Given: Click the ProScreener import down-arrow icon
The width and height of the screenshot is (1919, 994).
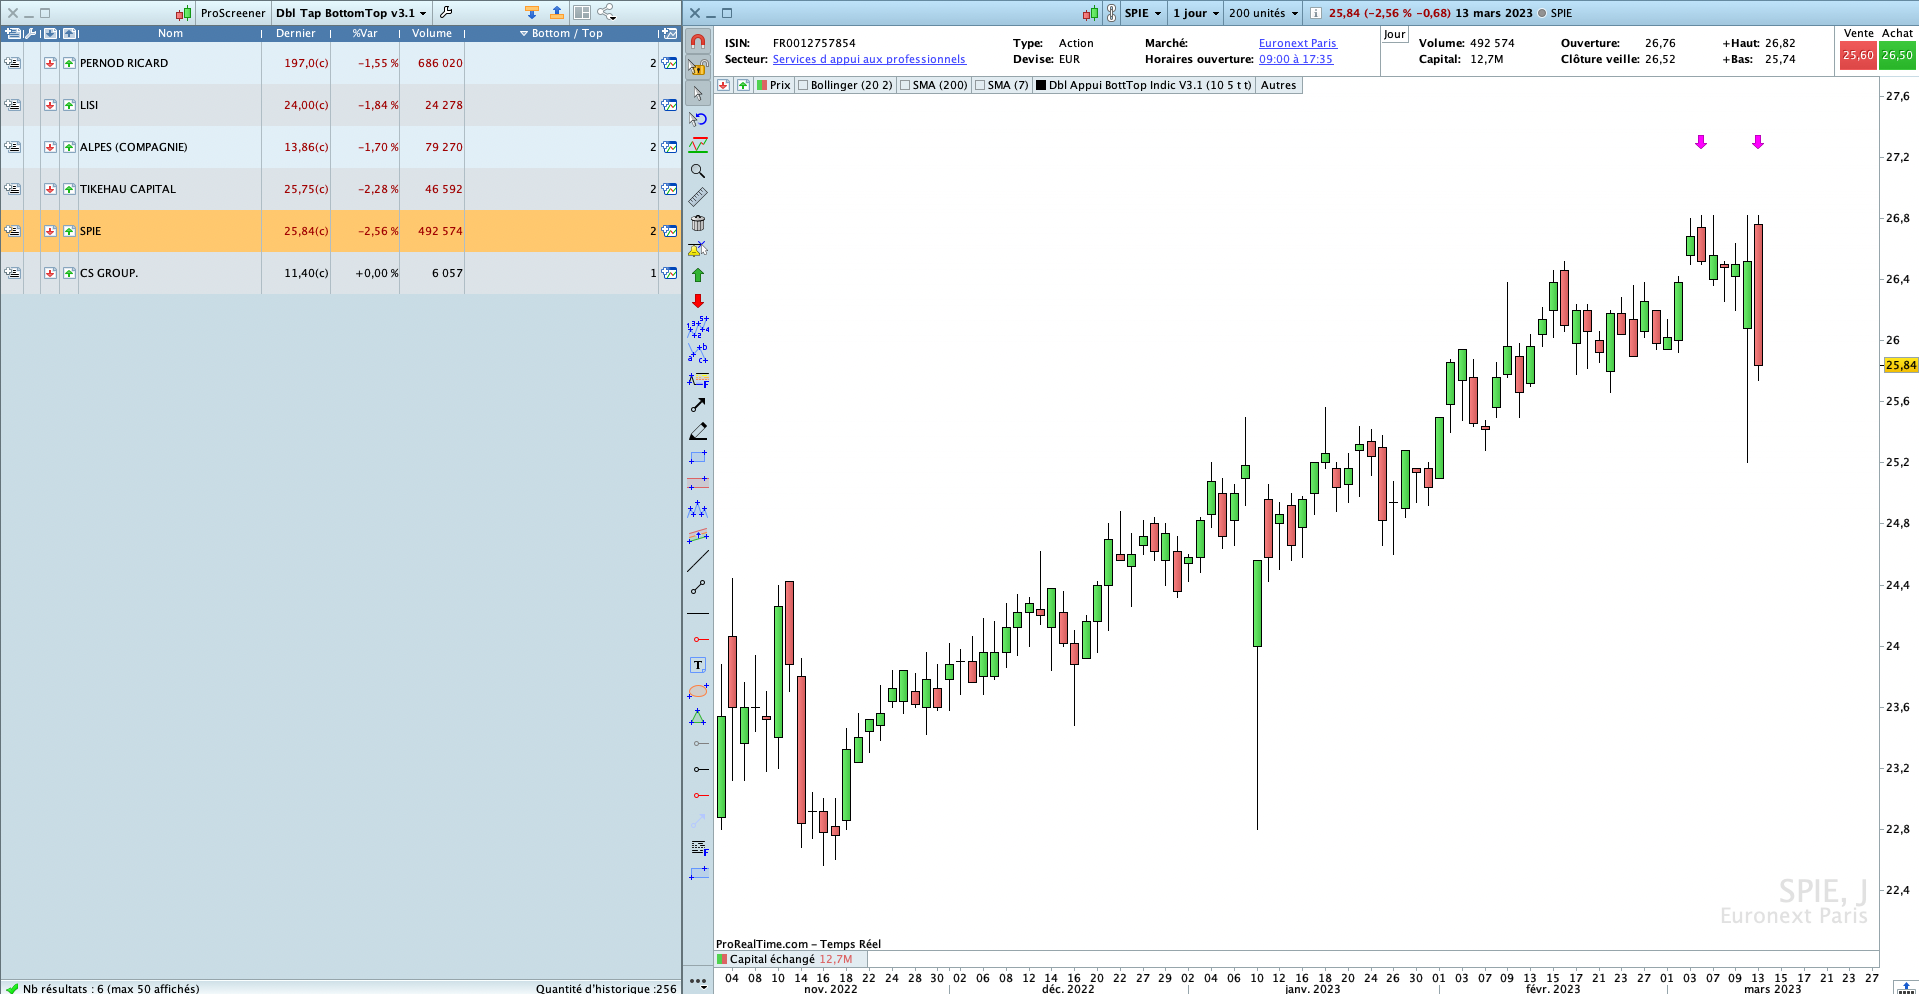Looking at the screenshot, I should [x=532, y=12].
